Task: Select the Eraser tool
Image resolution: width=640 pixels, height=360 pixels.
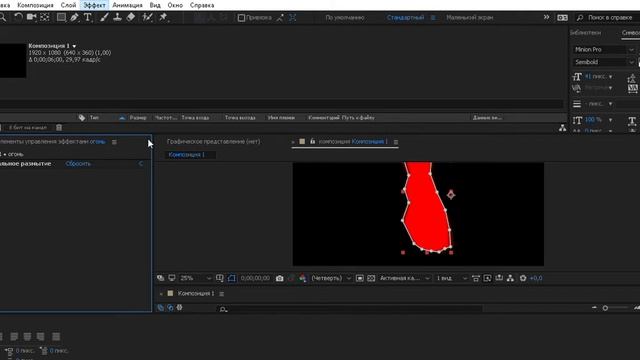Action: (131, 17)
